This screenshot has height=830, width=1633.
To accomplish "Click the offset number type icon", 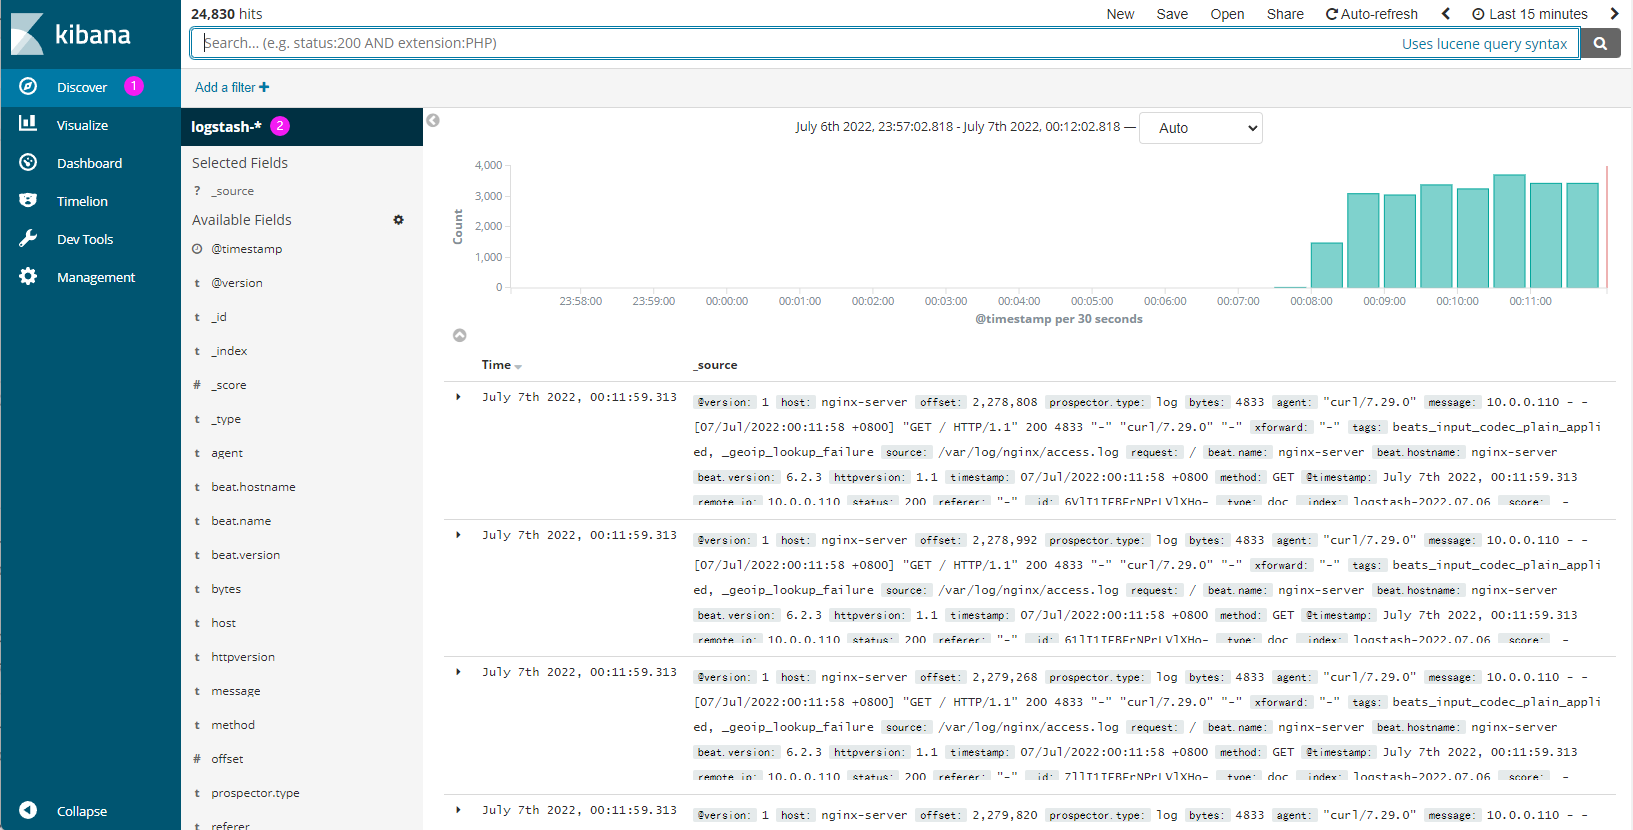I will 197,759.
